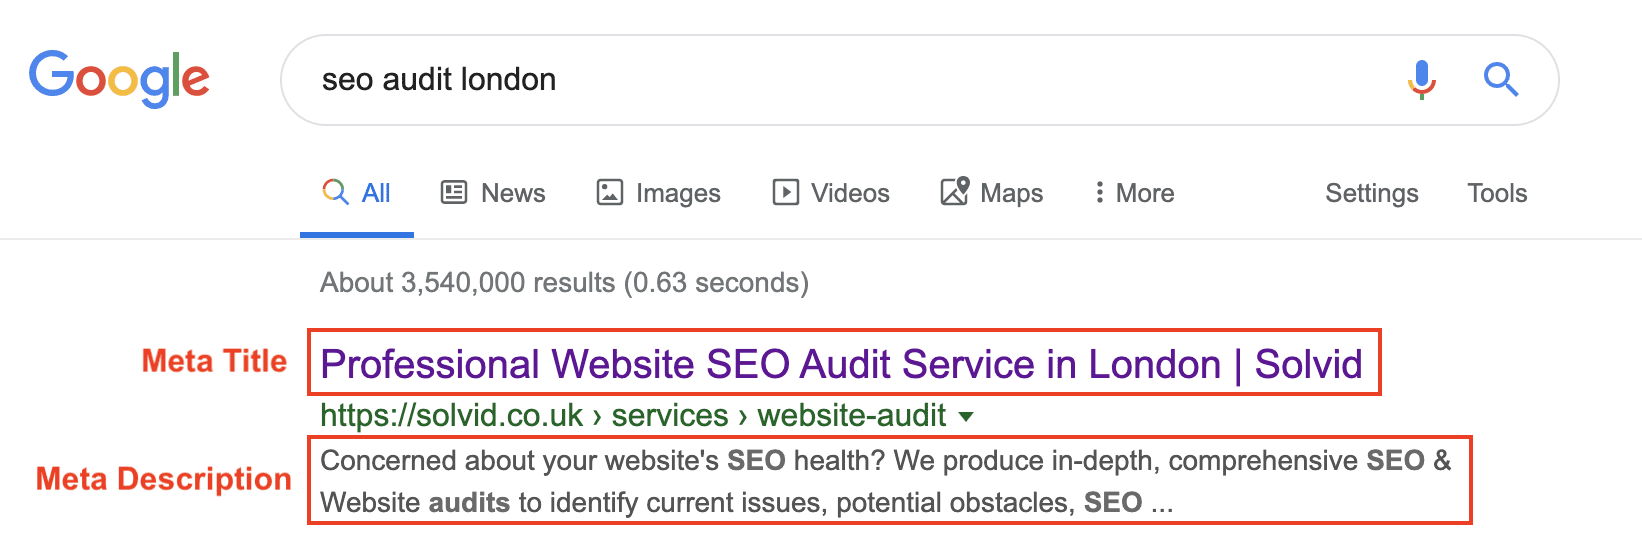Screen dimensions: 1642x558
Task: Expand the arrow next to website-audit URL
Action: 966,417
